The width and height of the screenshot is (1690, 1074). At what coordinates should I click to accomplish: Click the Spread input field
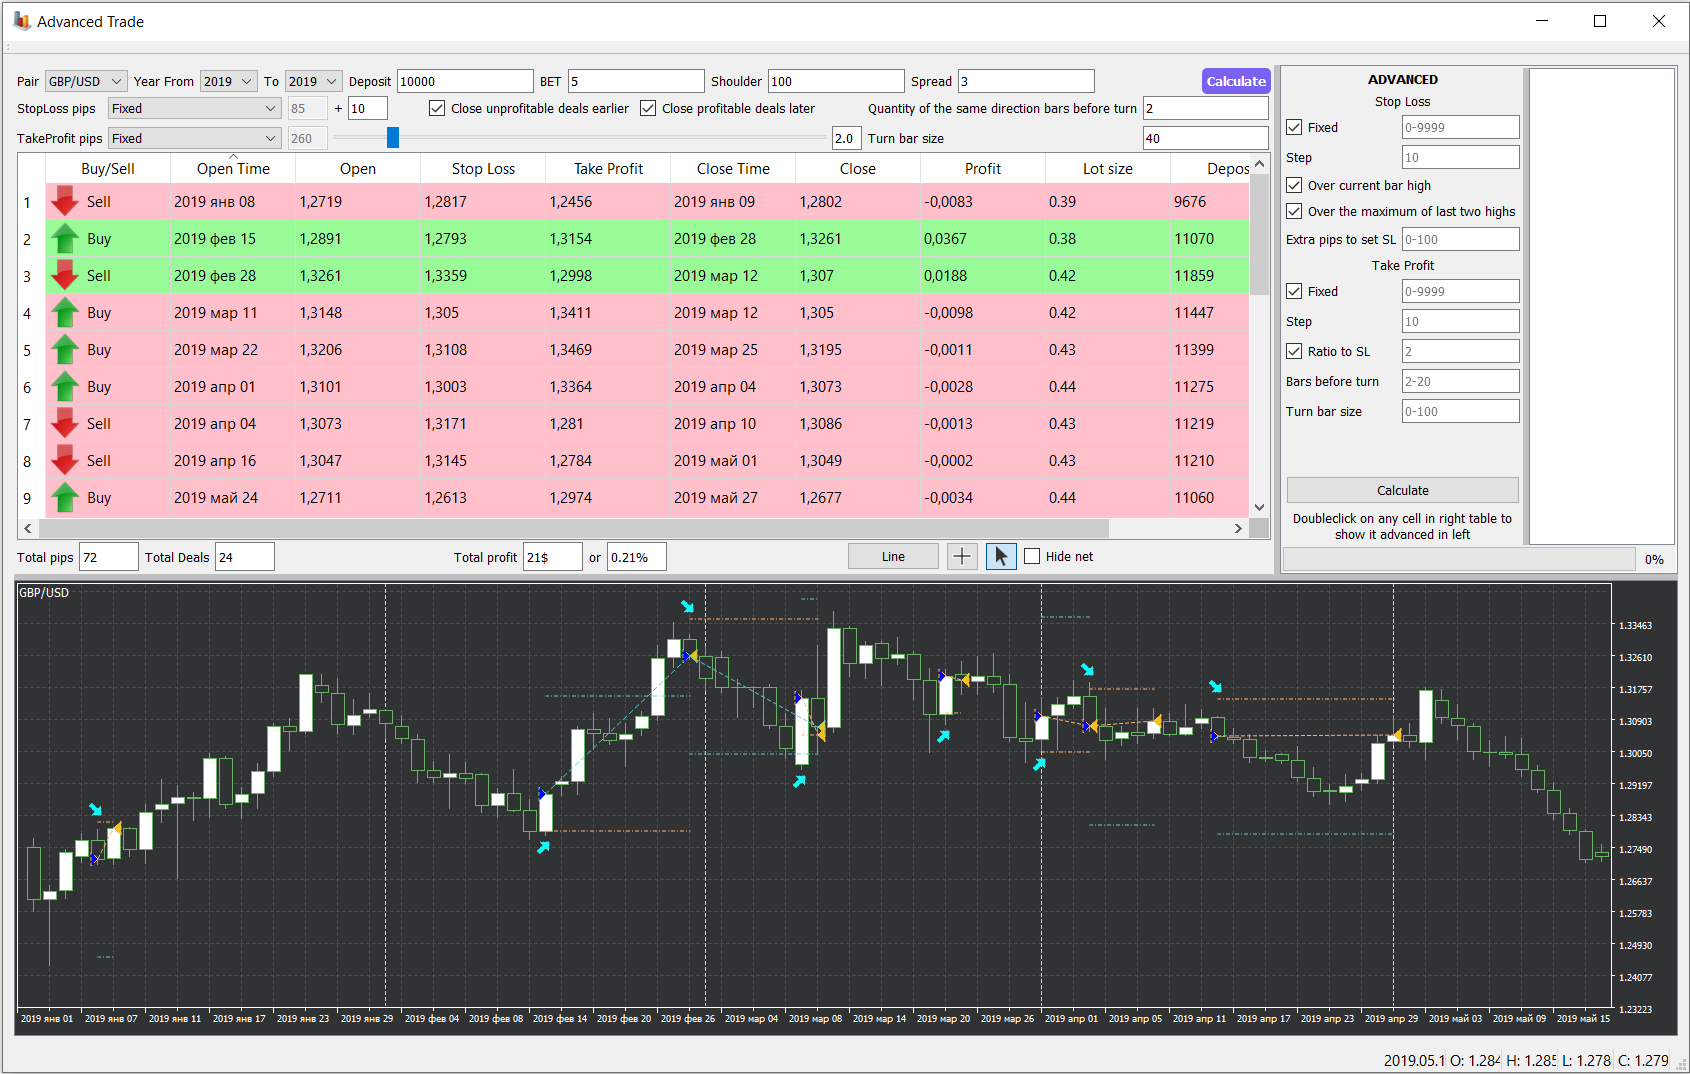pyautogui.click(x=1026, y=81)
